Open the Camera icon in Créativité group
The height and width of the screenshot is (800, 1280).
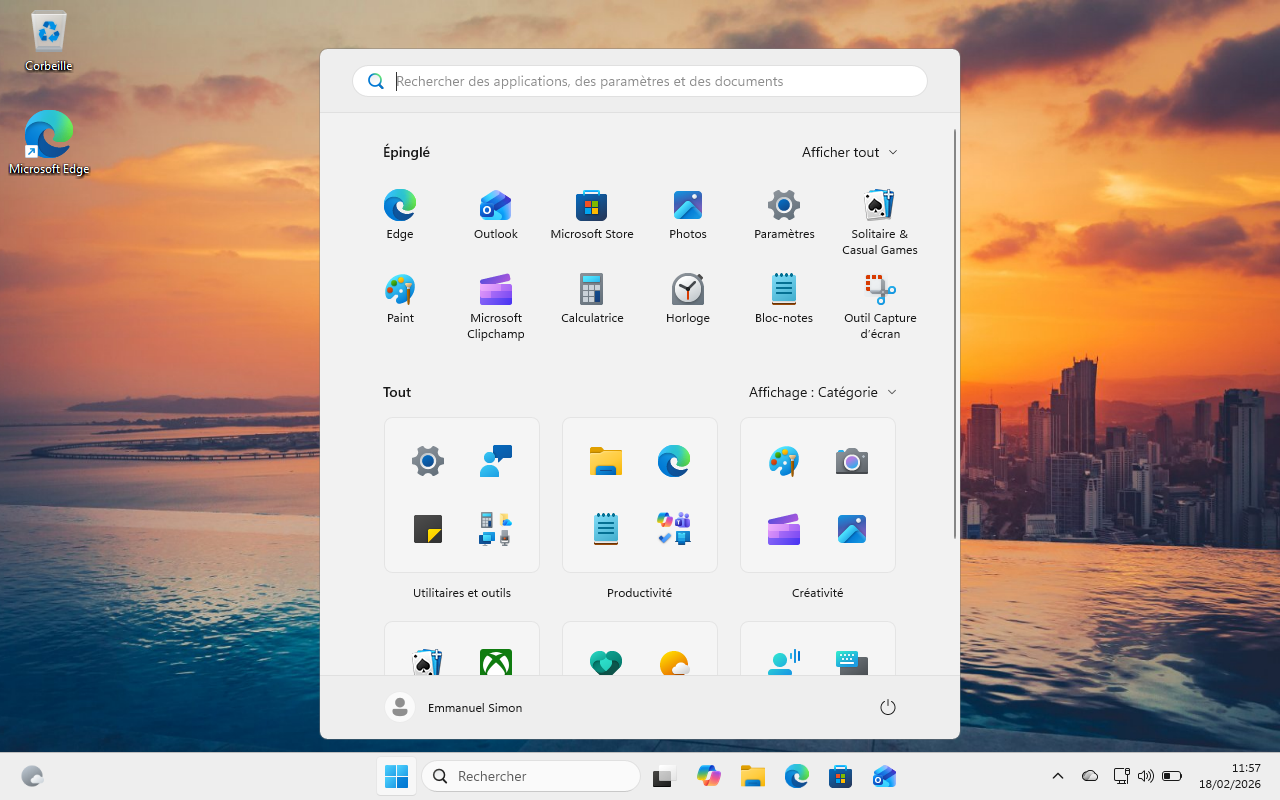coord(852,461)
